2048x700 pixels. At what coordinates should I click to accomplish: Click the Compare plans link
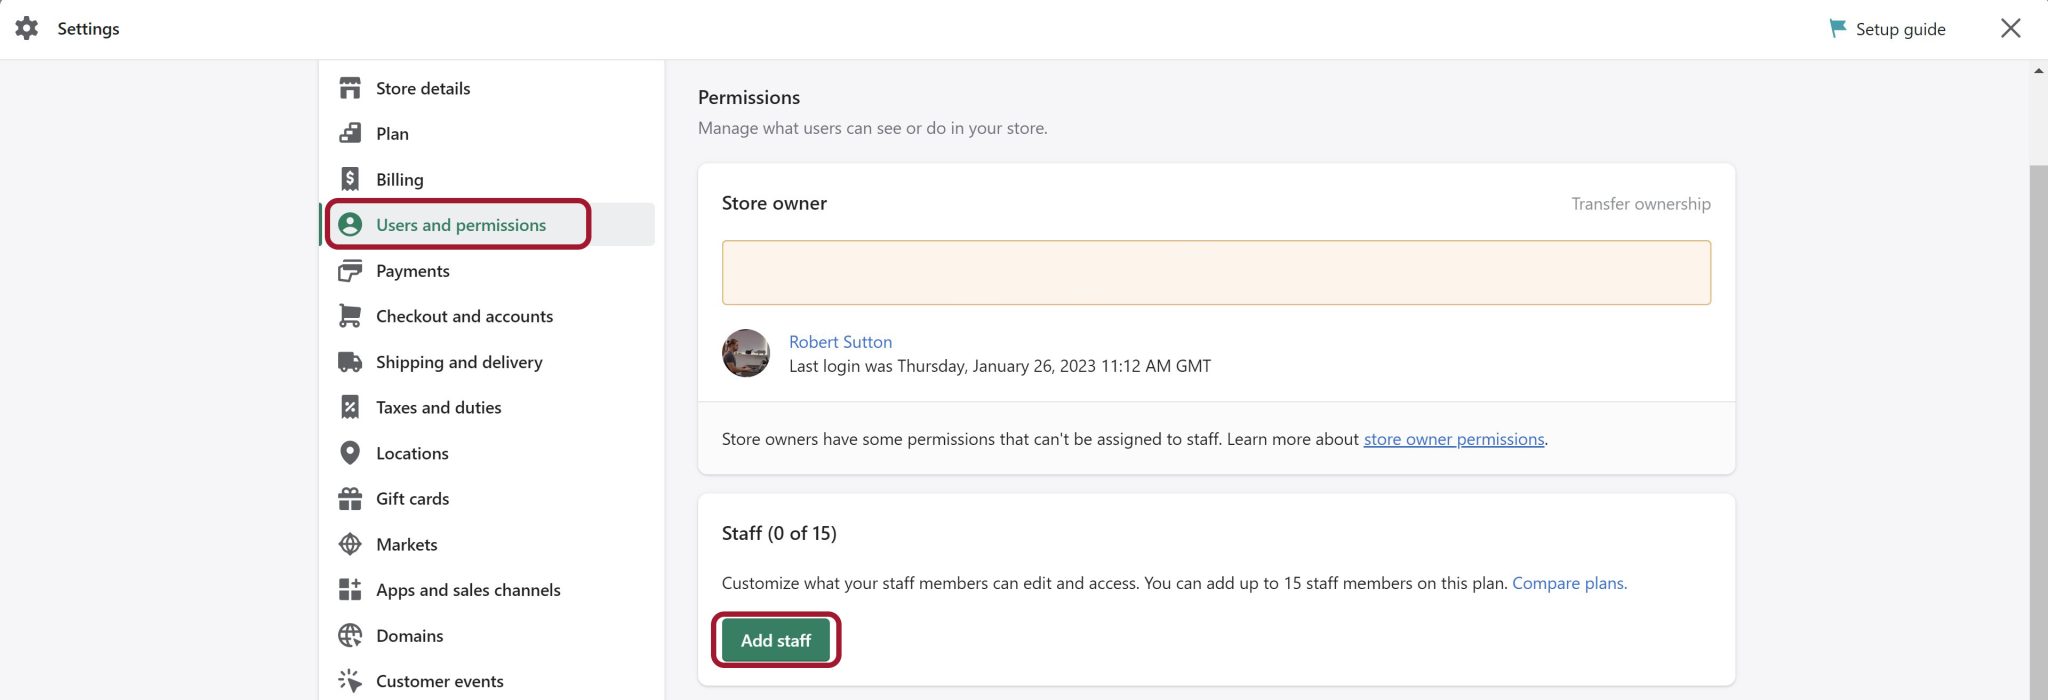(1569, 583)
